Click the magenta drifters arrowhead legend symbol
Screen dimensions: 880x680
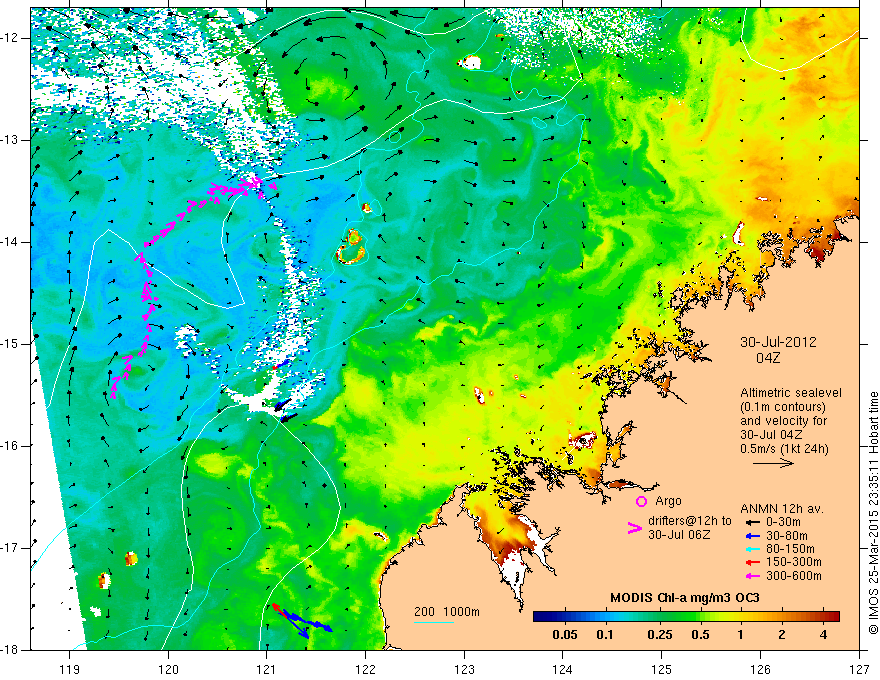635,528
